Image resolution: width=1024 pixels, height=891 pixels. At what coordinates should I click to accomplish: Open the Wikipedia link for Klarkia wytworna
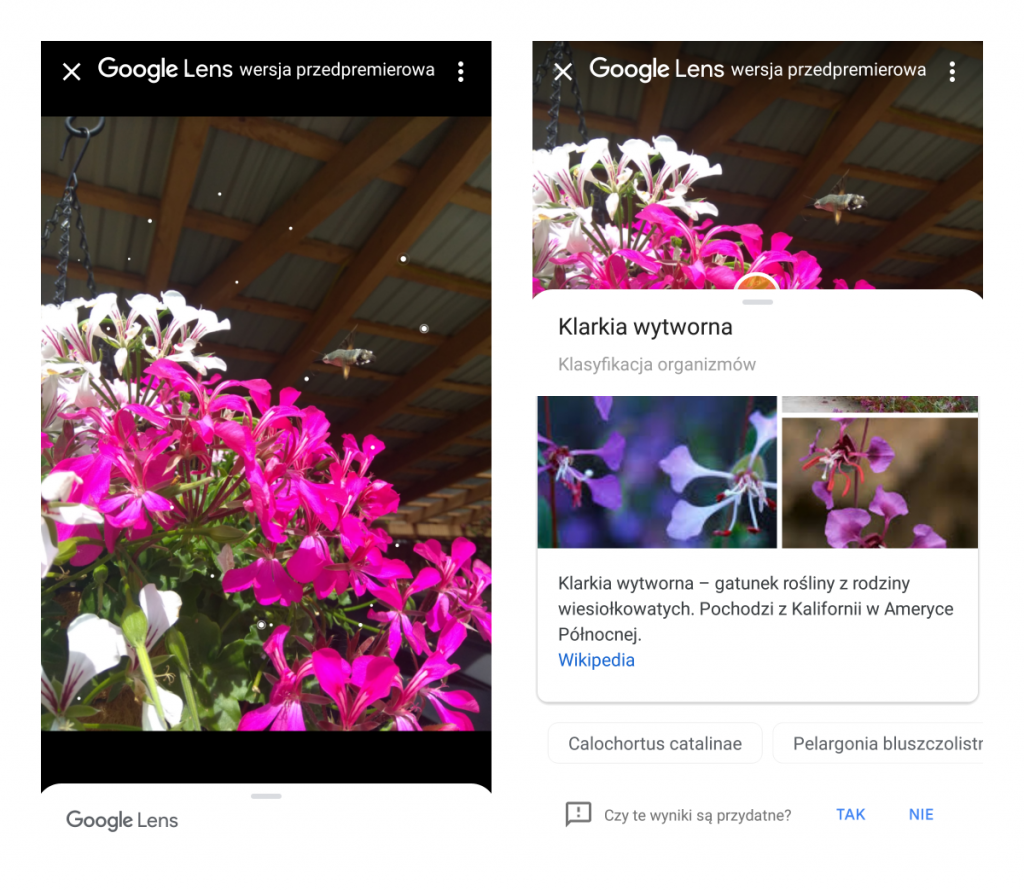click(x=596, y=660)
